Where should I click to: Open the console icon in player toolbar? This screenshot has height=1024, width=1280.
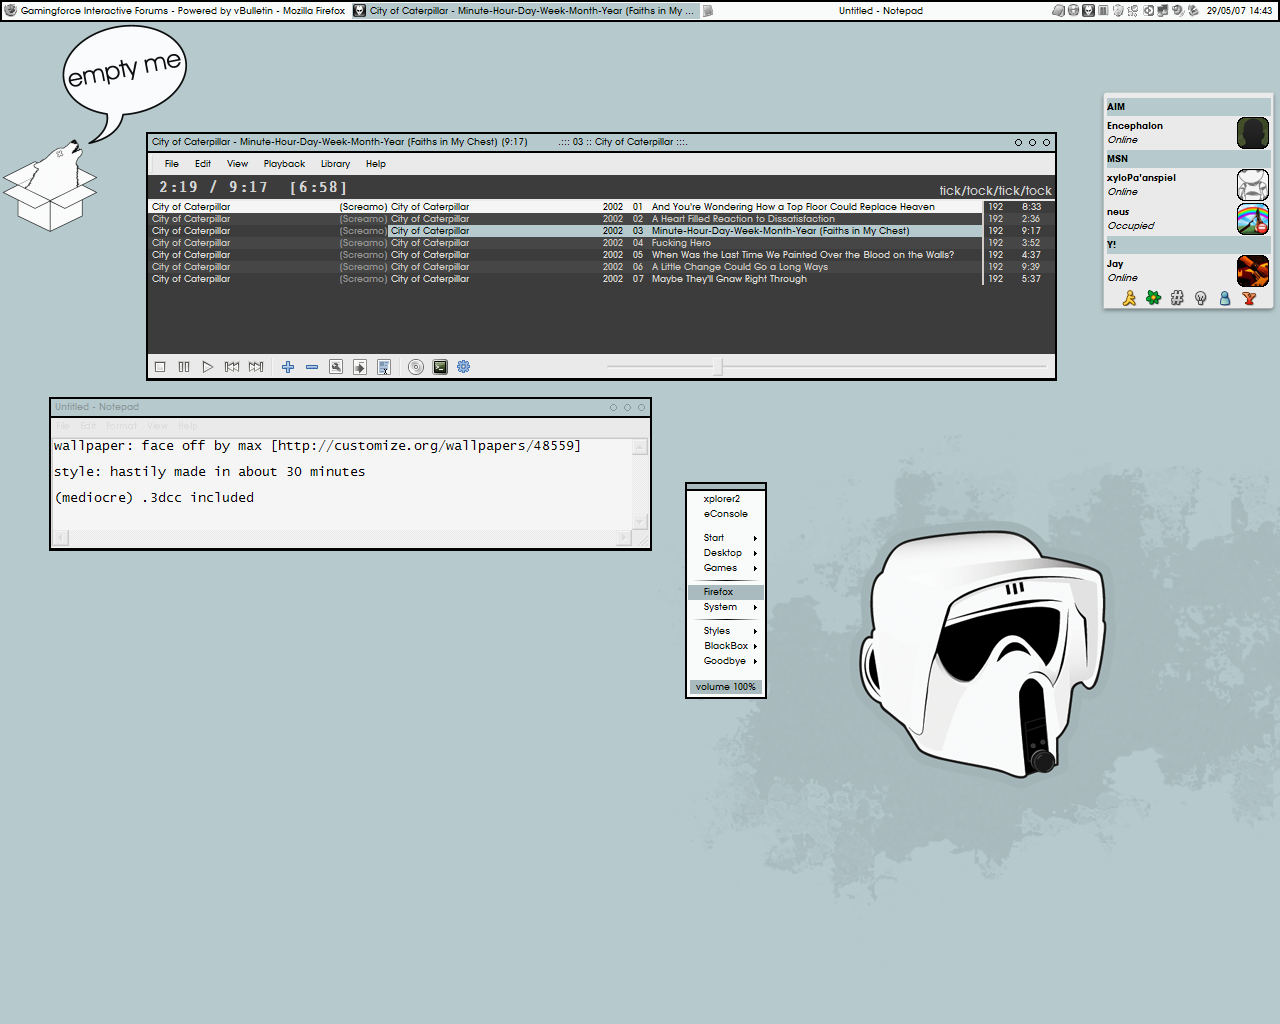[x=440, y=367]
